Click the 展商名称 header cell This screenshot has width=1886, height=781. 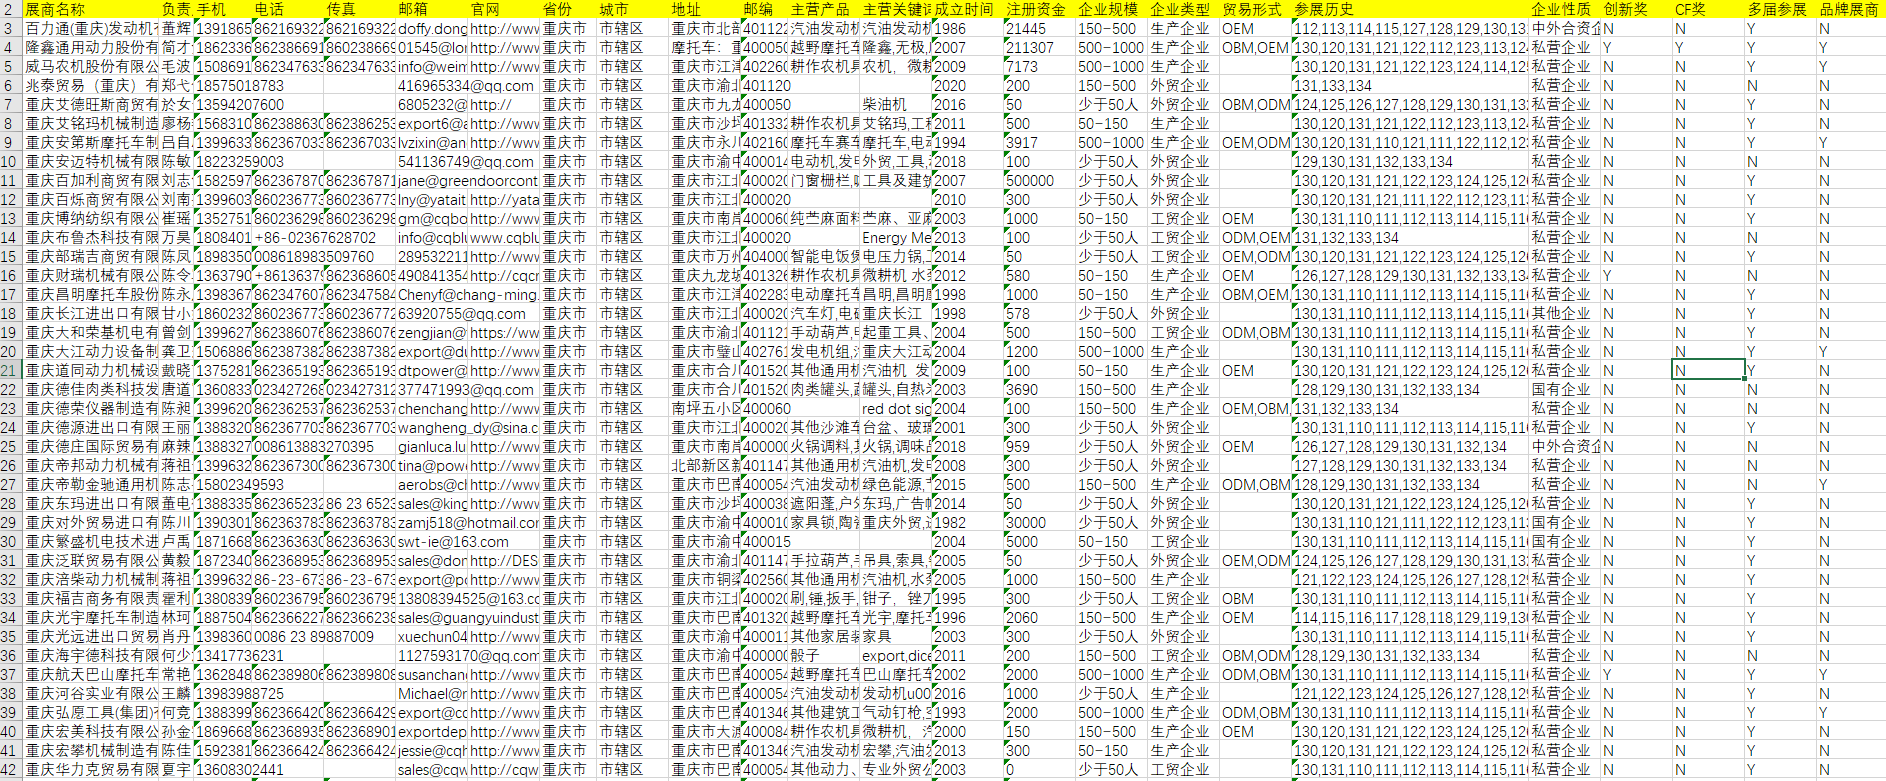pyautogui.click(x=55, y=9)
